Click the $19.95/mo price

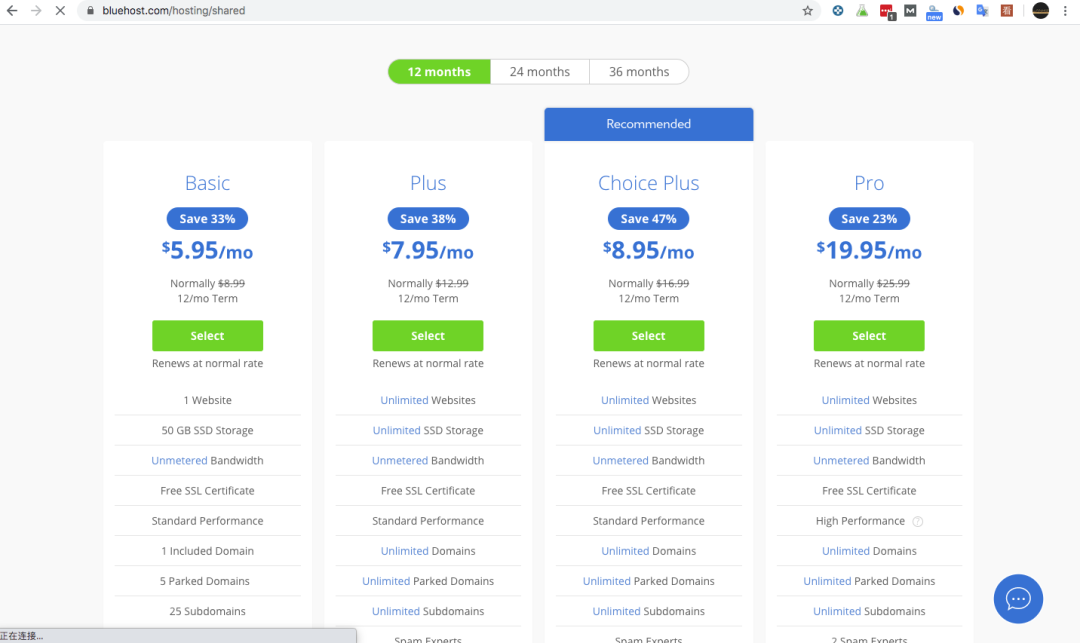pos(869,251)
